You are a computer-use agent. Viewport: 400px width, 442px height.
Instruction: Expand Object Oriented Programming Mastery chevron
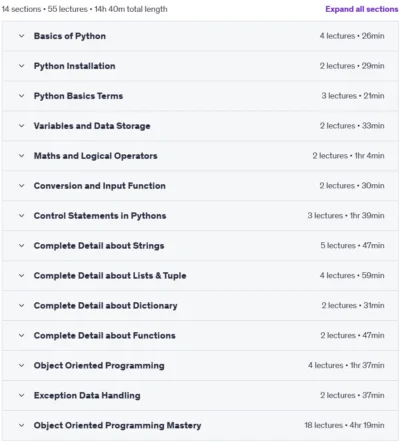pyautogui.click(x=21, y=425)
